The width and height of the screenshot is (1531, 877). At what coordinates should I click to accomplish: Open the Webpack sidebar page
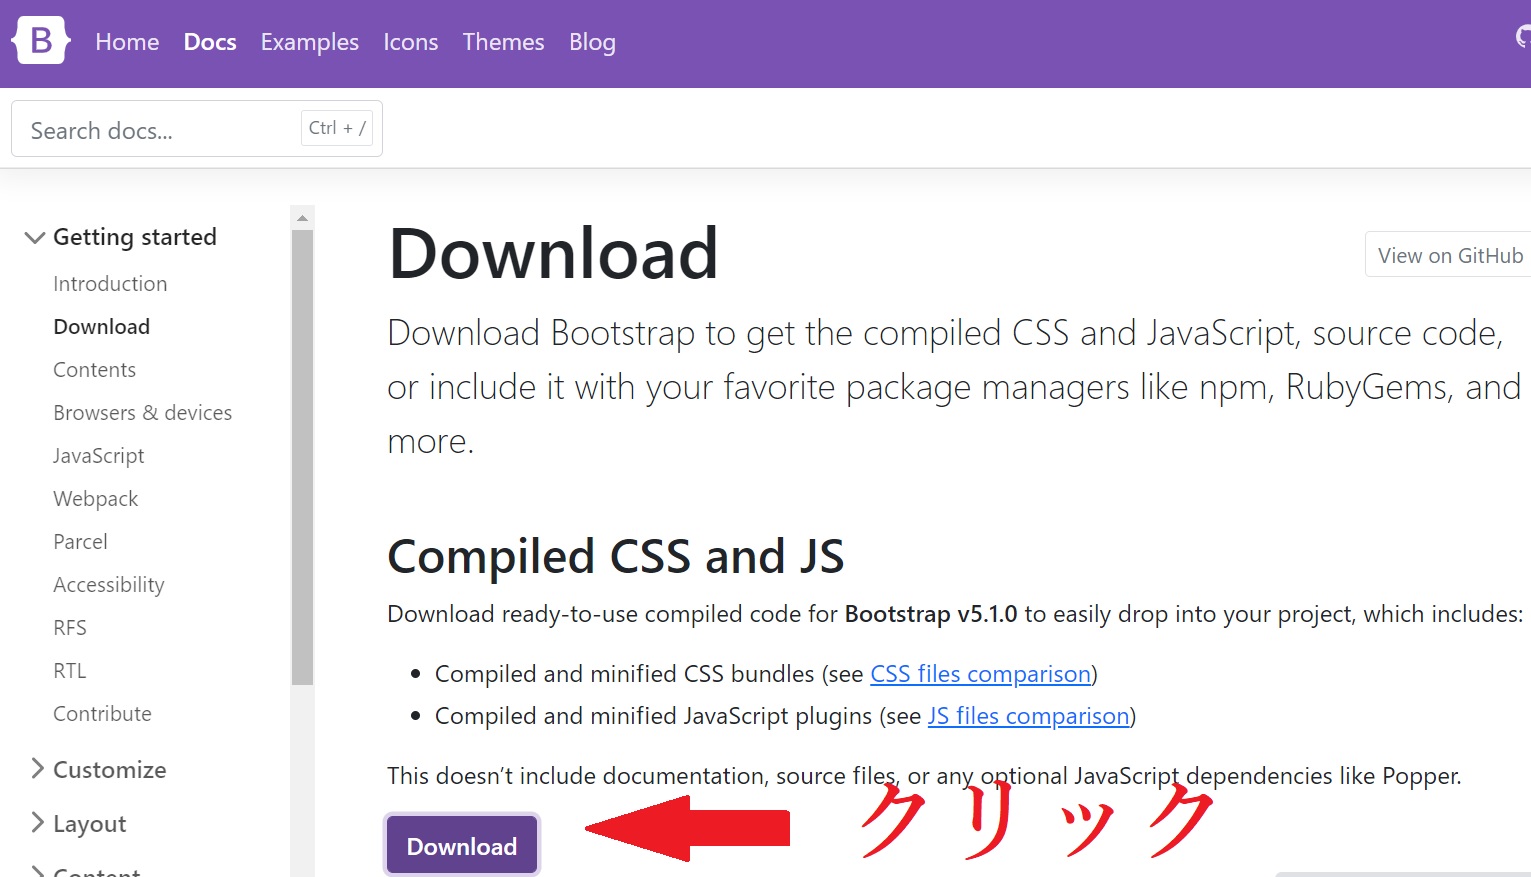(95, 499)
